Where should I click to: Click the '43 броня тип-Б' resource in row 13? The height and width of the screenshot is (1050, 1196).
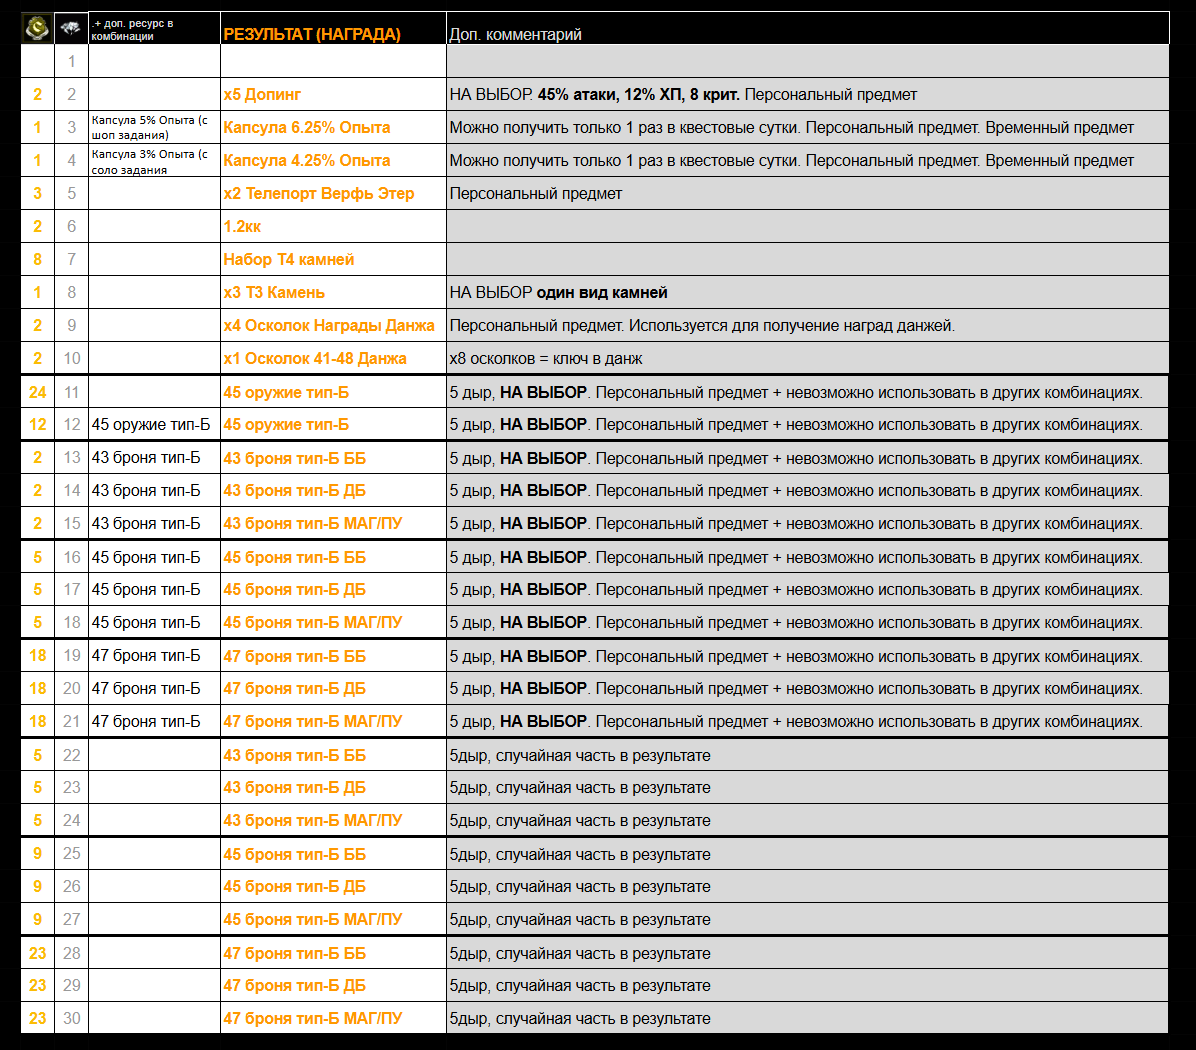pyautogui.click(x=146, y=459)
